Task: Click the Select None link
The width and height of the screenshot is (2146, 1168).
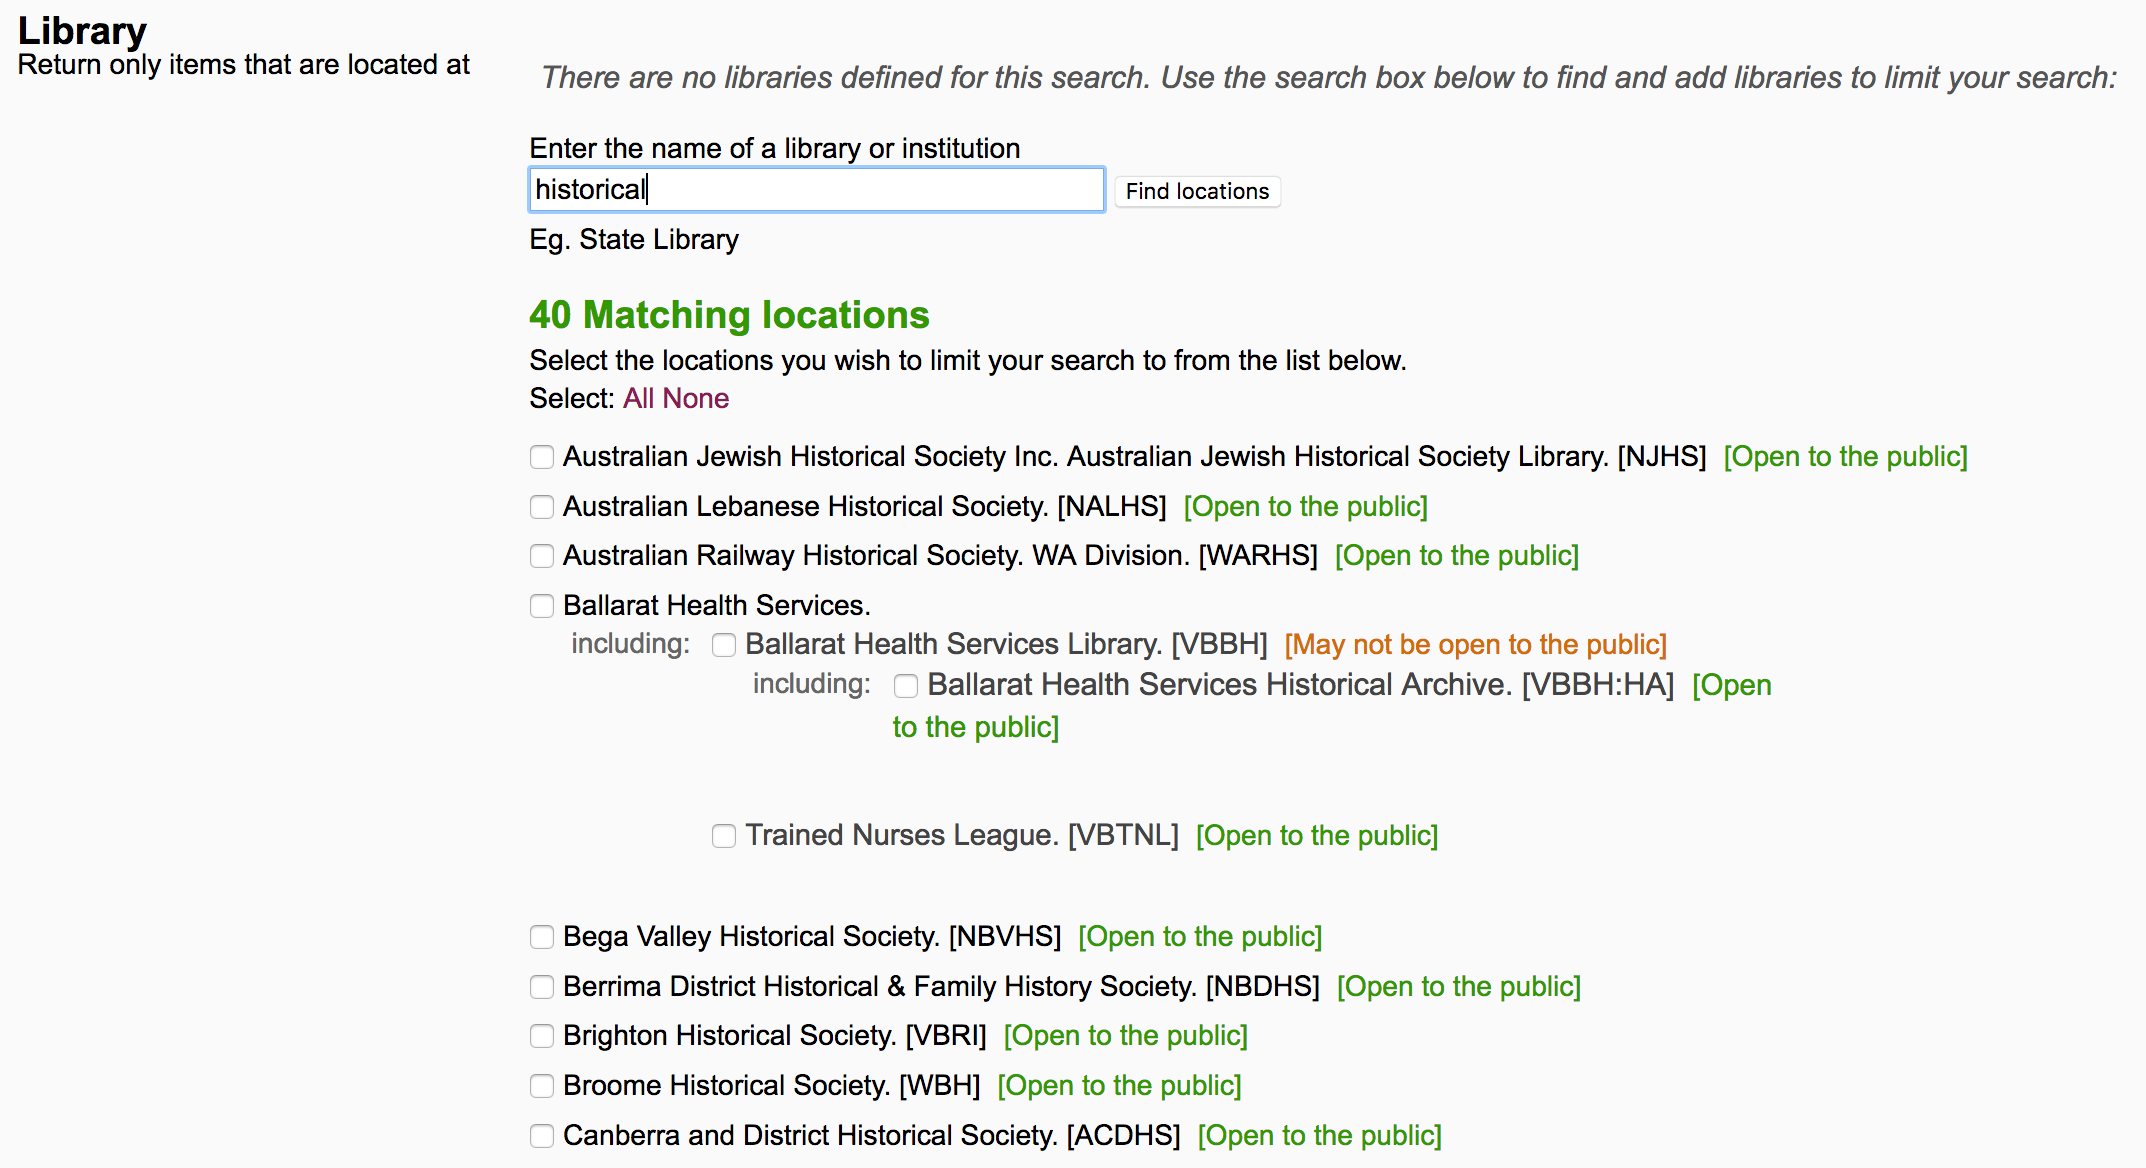Action: (x=695, y=398)
